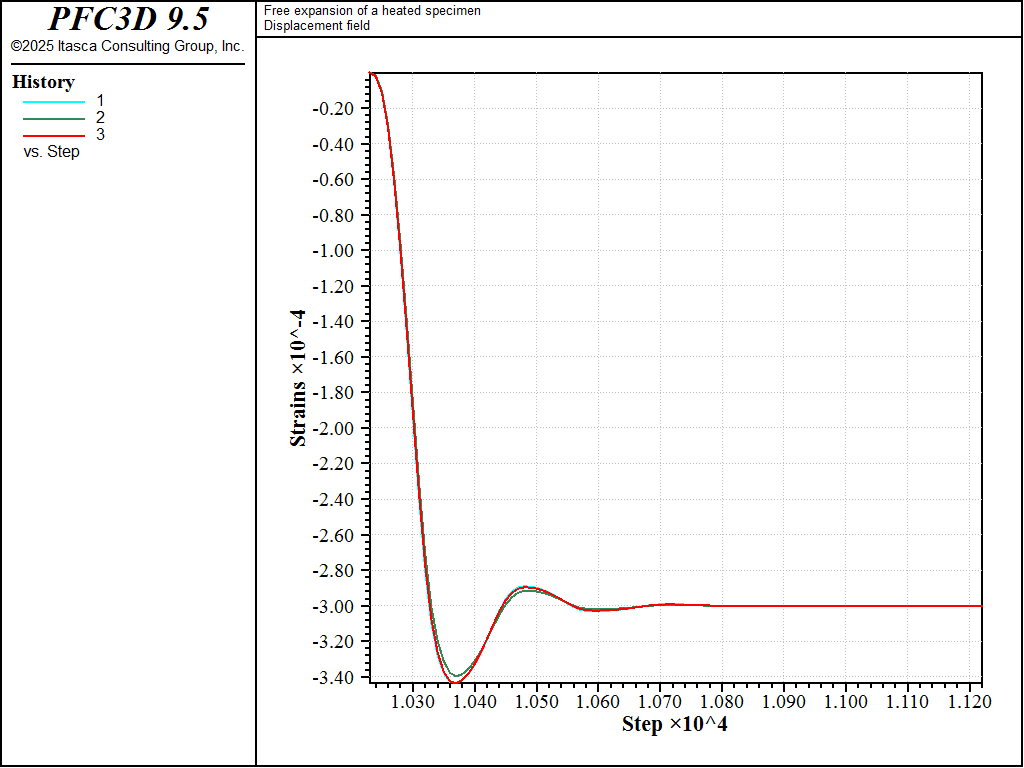Viewport: 1024px width, 768px height.
Task: Select the History legend heading
Action: pyautogui.click(x=43, y=82)
